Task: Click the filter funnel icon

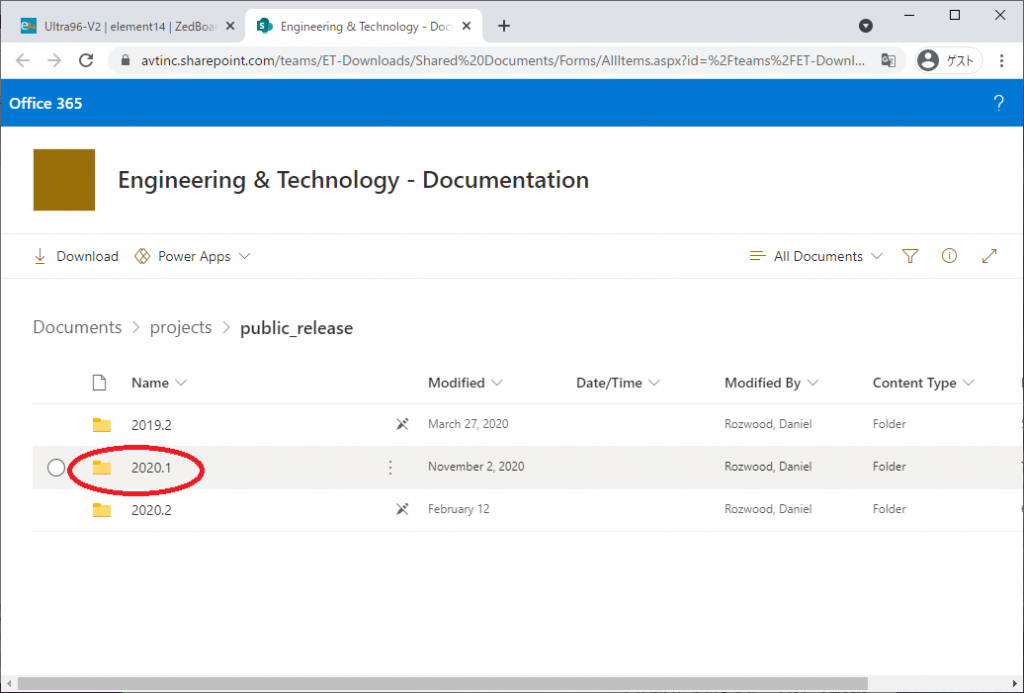Action: tap(909, 256)
